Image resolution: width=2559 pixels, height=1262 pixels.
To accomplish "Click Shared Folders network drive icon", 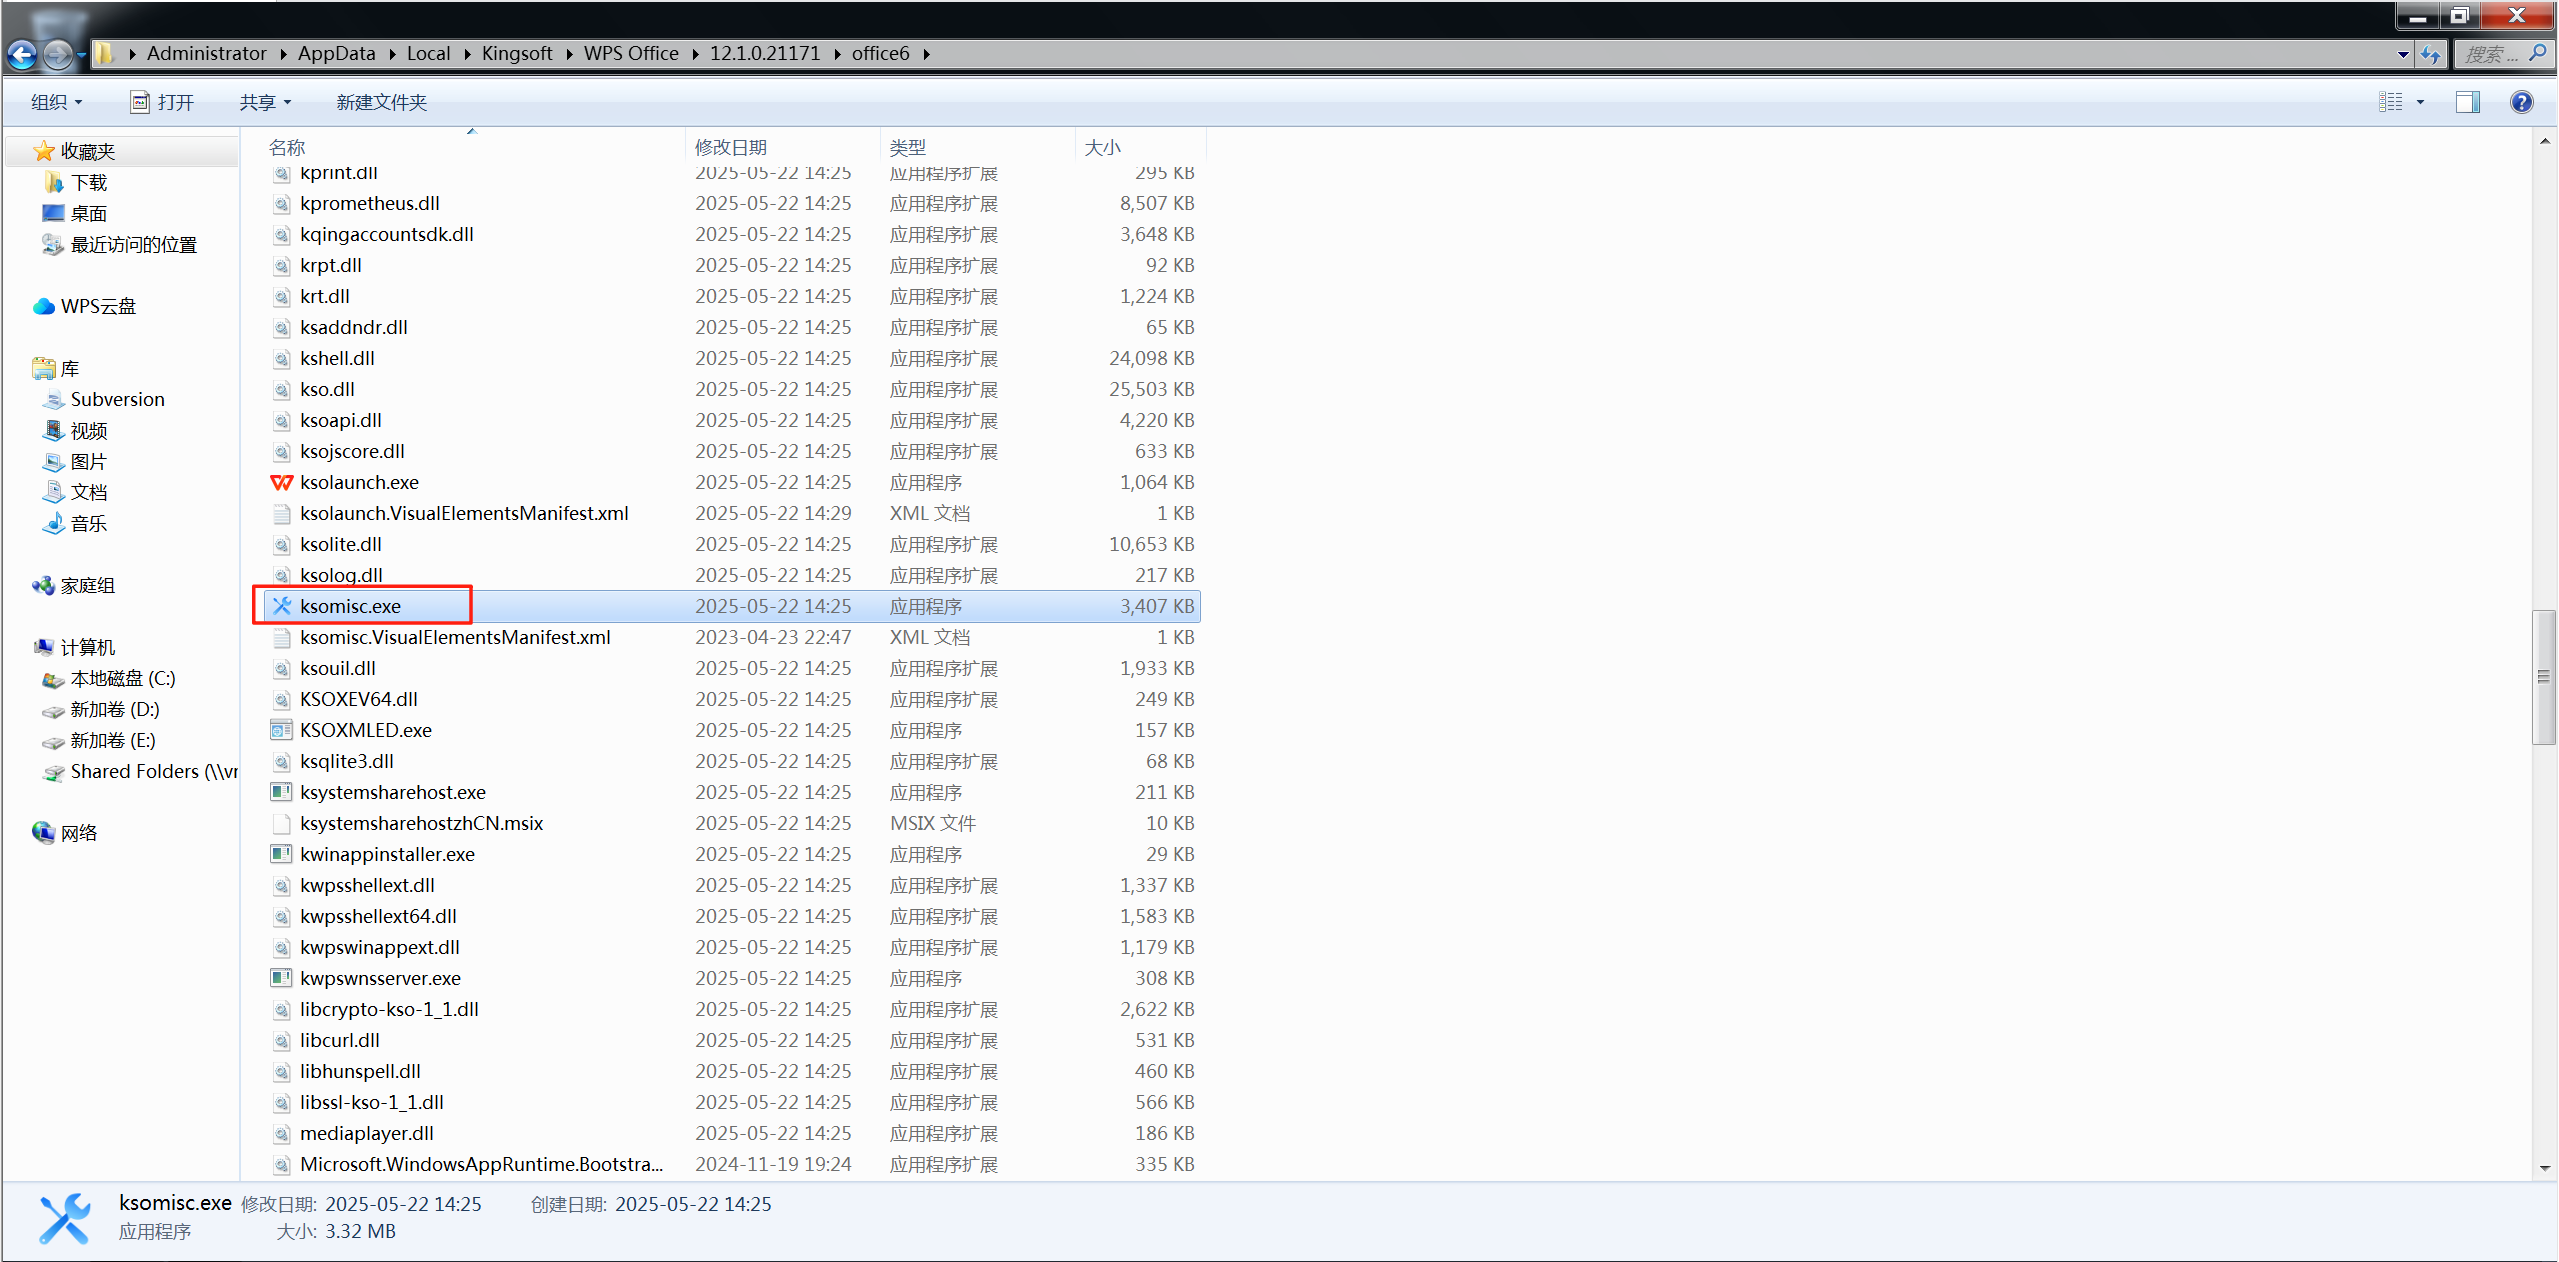I will [53, 772].
